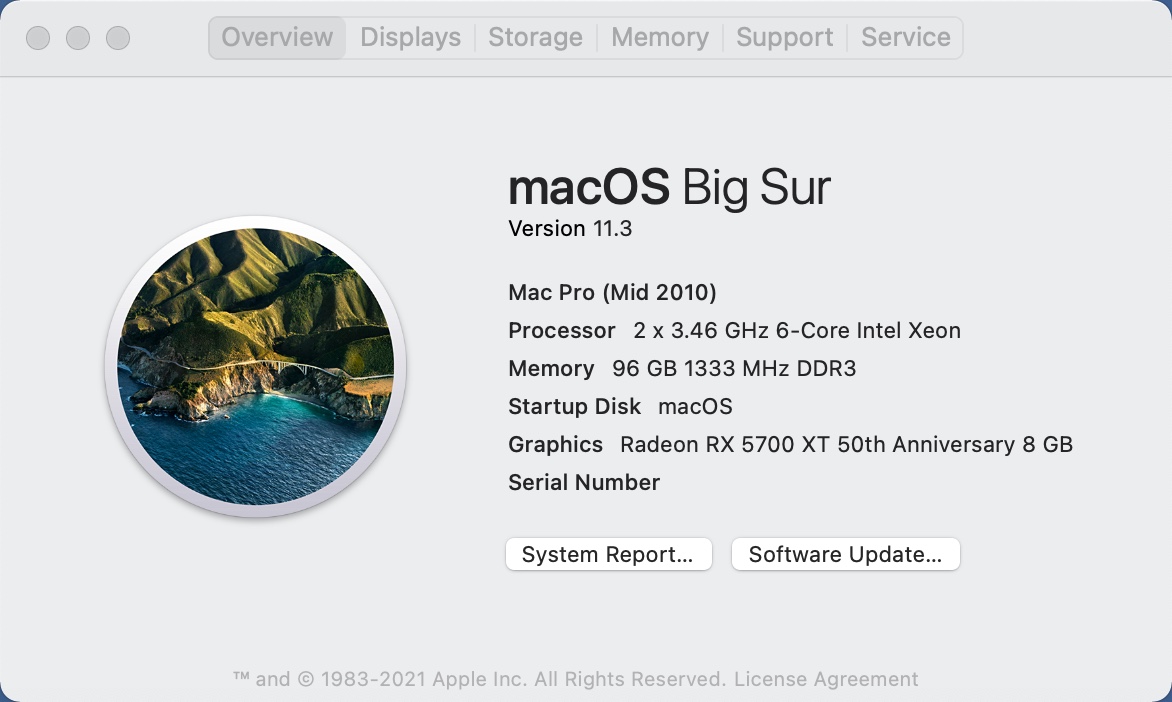
Task: Click the zoom window button
Action: tap(117, 38)
